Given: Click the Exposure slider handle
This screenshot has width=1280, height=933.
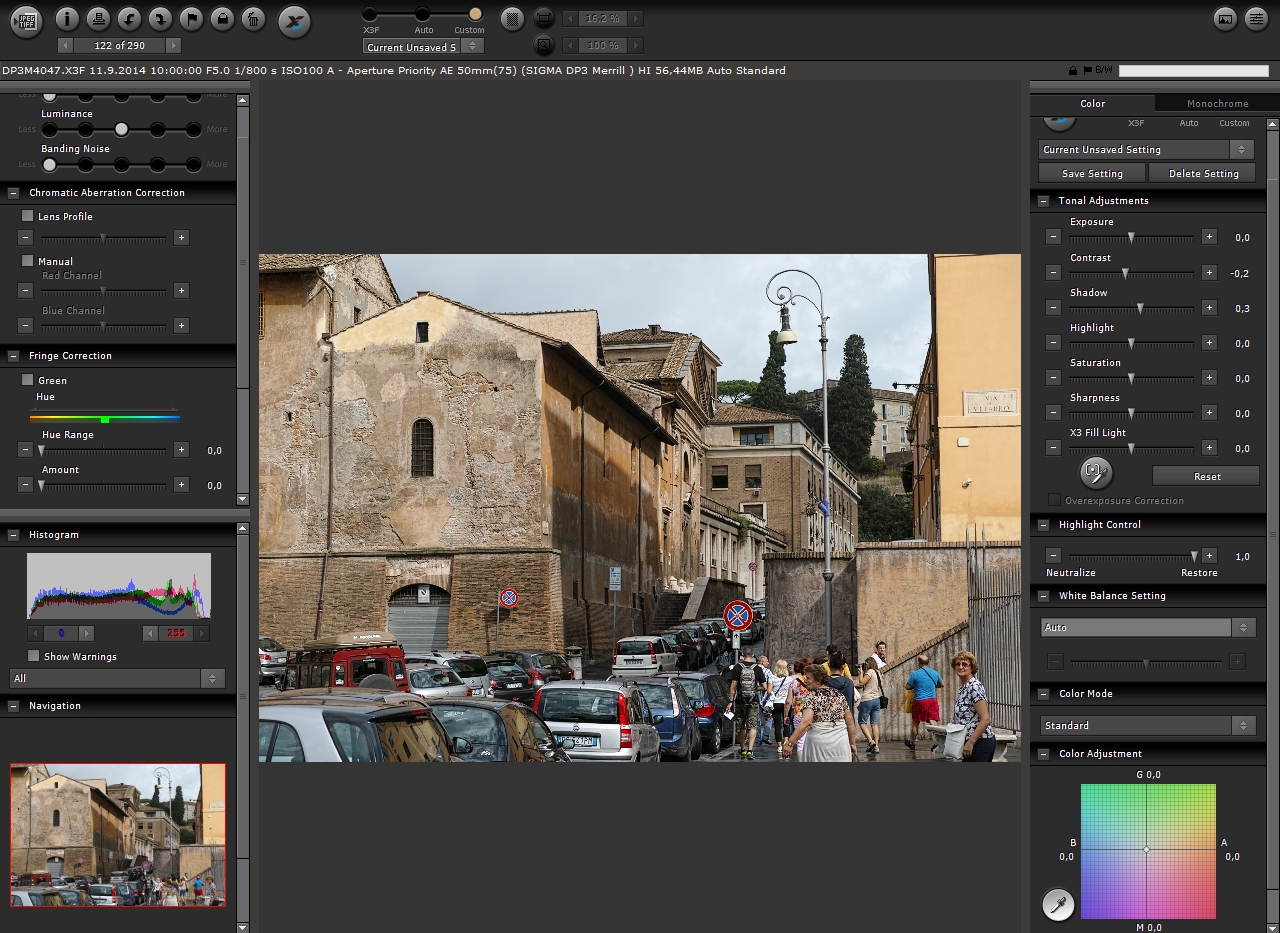Looking at the screenshot, I should (x=1131, y=238).
